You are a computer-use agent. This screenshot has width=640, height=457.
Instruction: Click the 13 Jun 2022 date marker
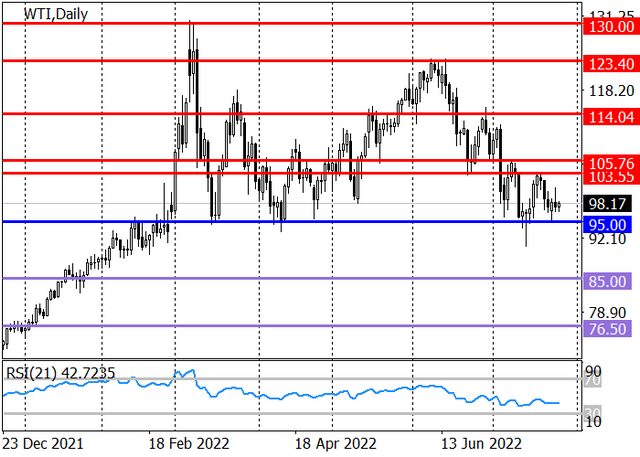[481, 444]
